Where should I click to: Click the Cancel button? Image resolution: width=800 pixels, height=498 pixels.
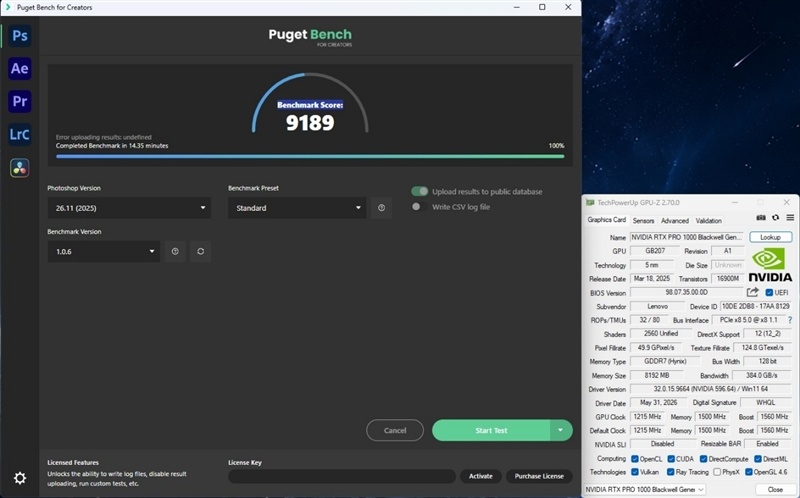395,430
